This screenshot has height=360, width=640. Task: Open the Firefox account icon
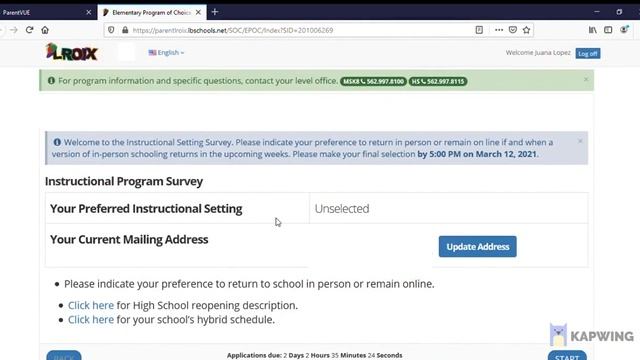[x=624, y=29]
